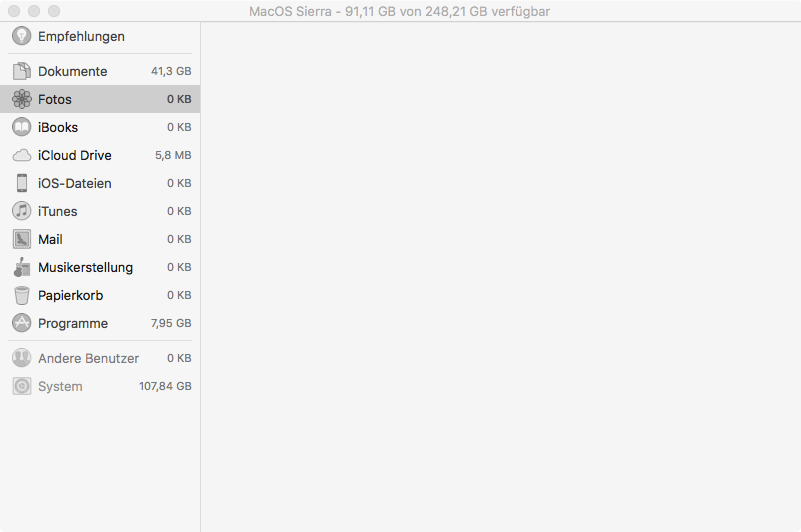The image size is (801, 532).
Task: Open the Empfehlungen lightbulb icon
Action: (x=21, y=36)
